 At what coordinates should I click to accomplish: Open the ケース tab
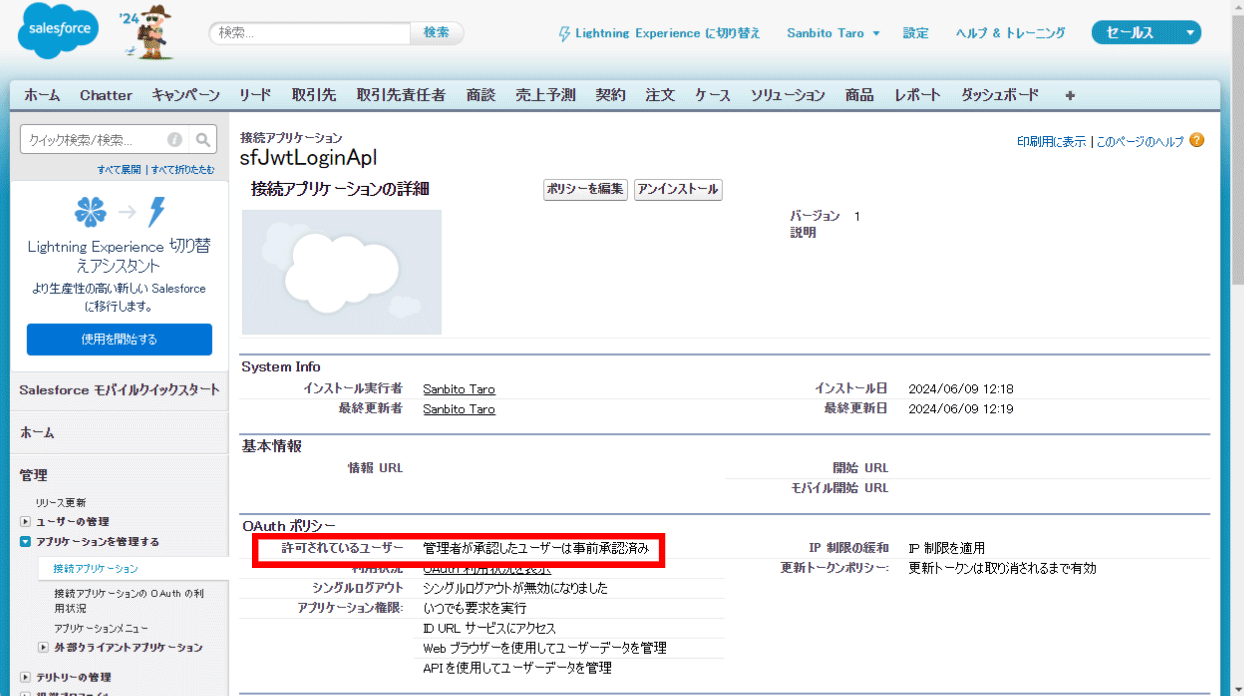[713, 95]
